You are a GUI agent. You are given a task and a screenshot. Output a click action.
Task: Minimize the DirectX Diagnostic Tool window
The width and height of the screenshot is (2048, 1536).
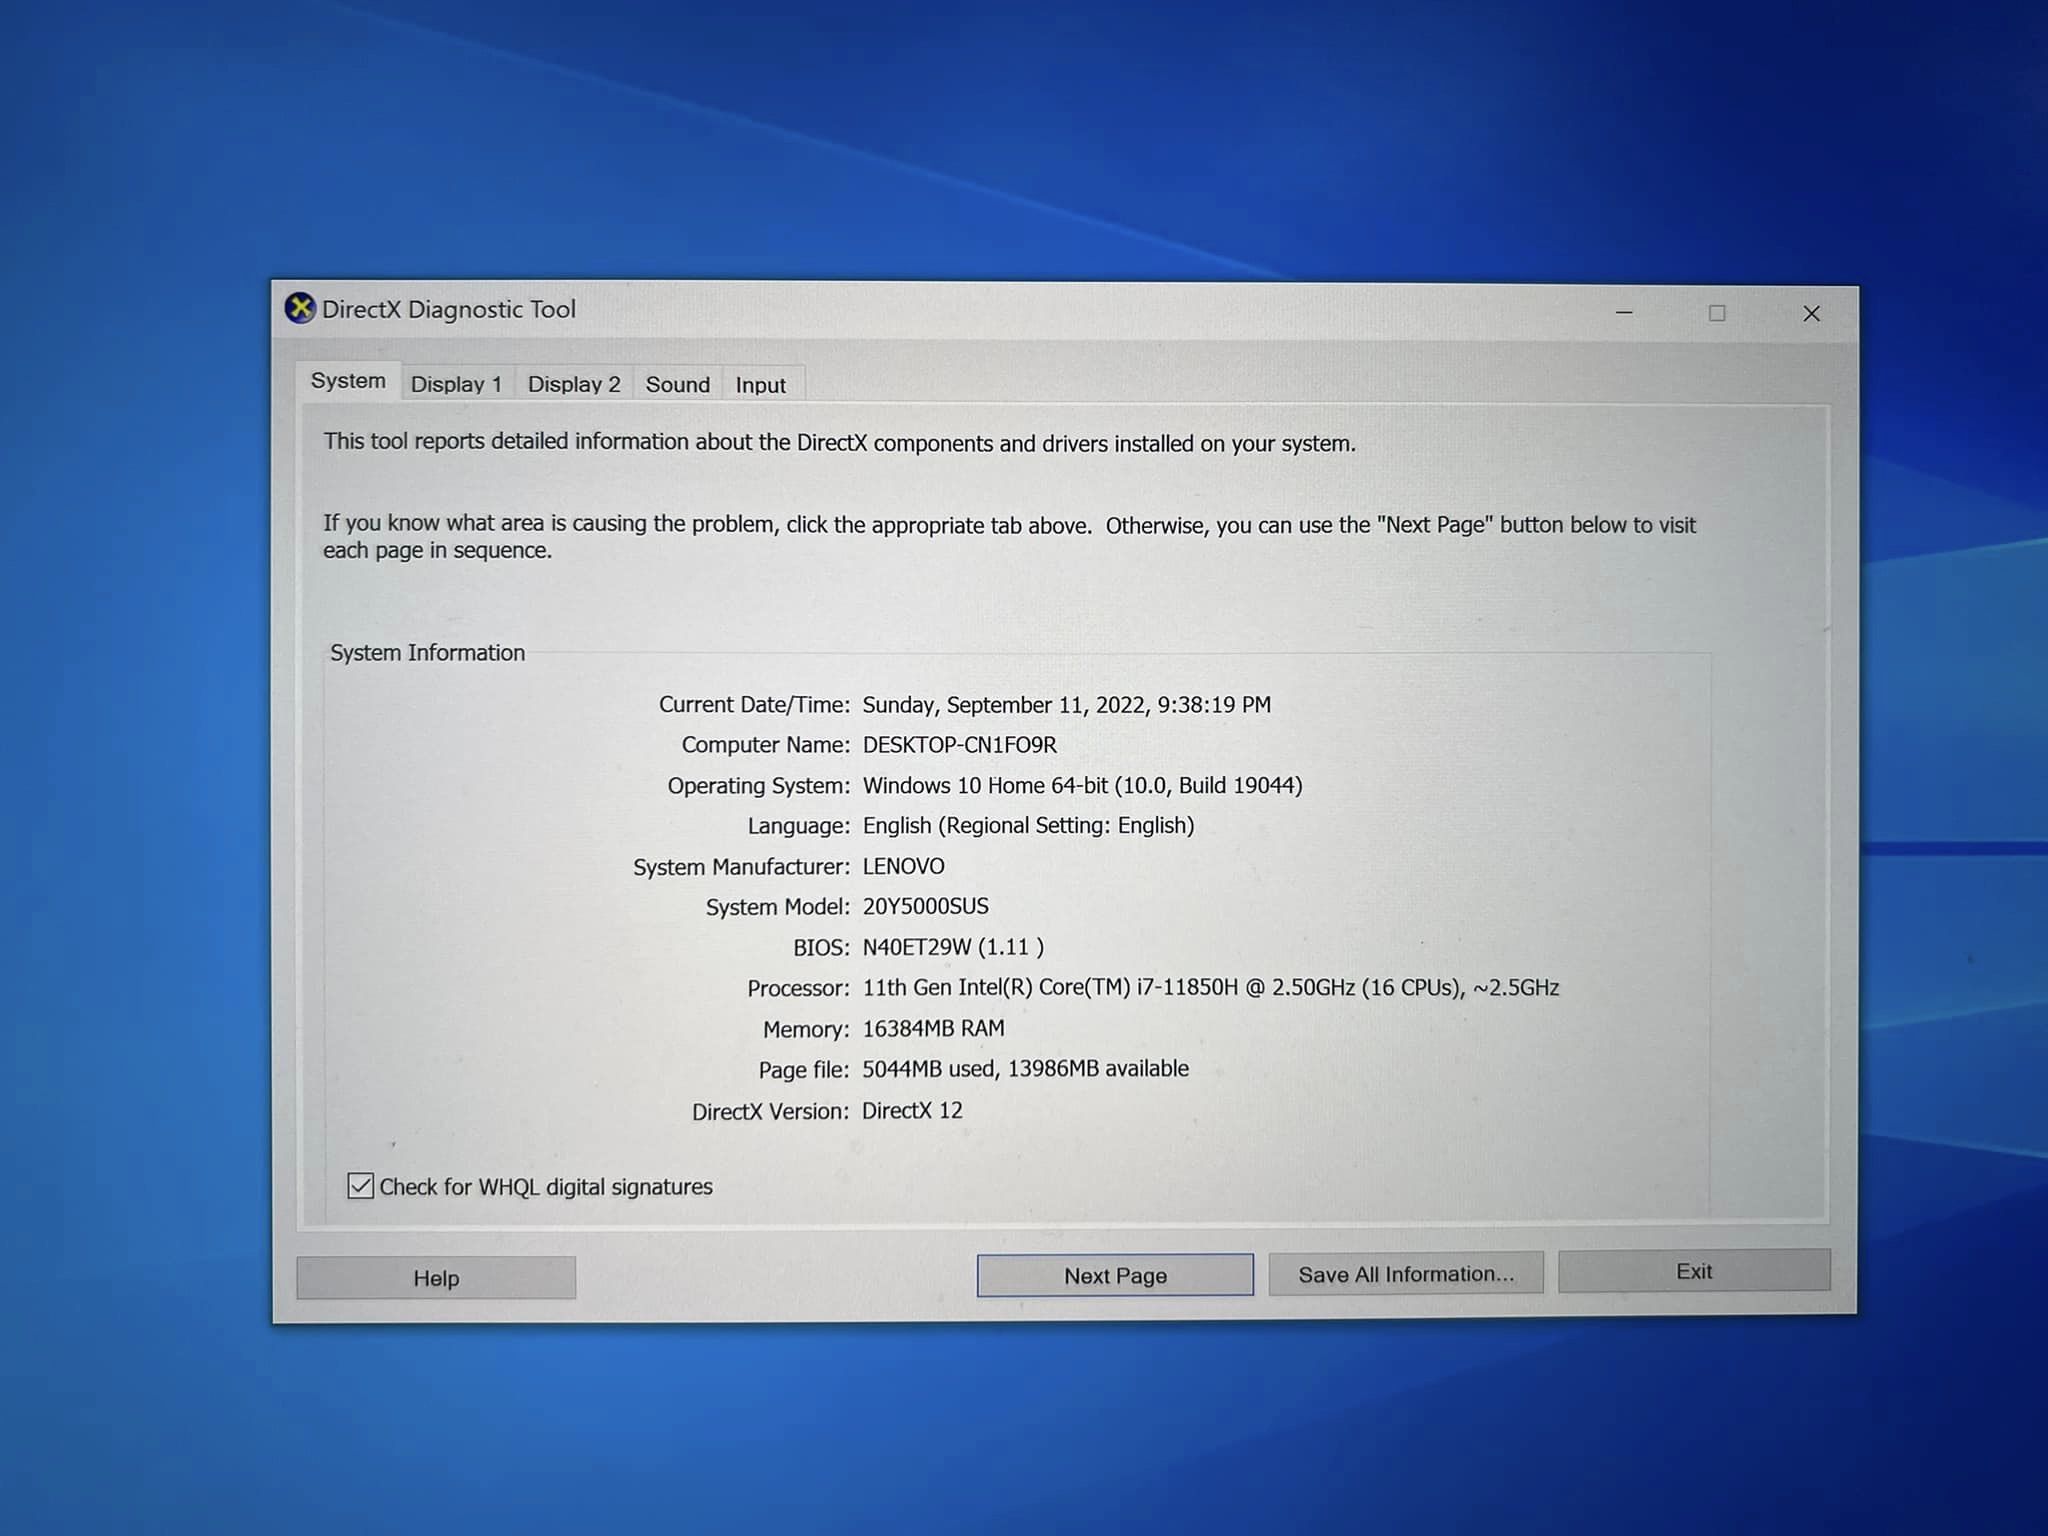pos(1624,313)
